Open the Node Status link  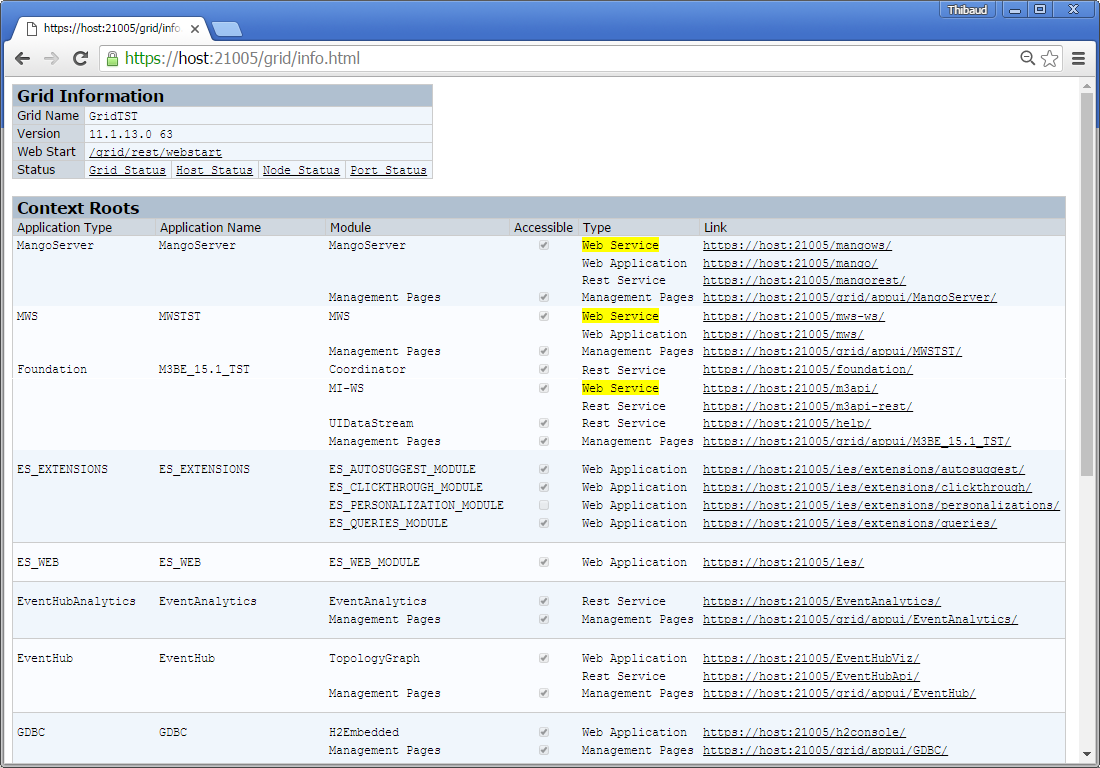(301, 170)
